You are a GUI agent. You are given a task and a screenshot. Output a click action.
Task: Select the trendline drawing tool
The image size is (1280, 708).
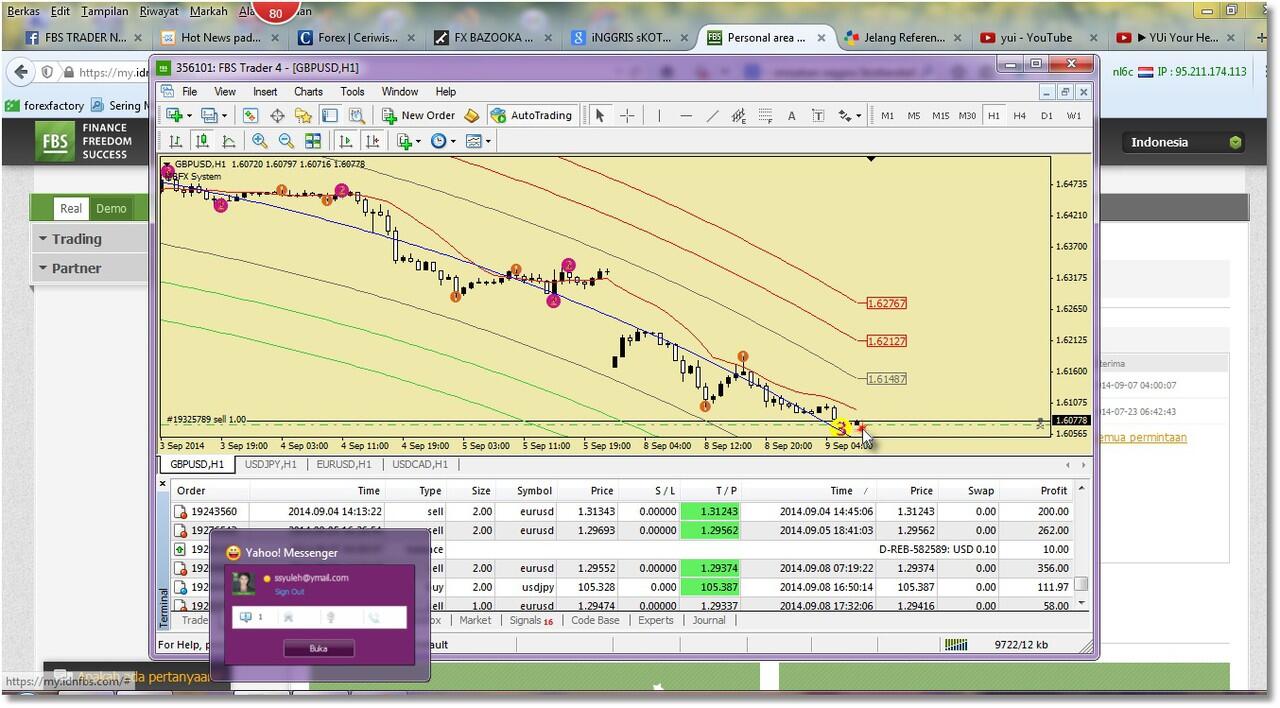pos(712,115)
